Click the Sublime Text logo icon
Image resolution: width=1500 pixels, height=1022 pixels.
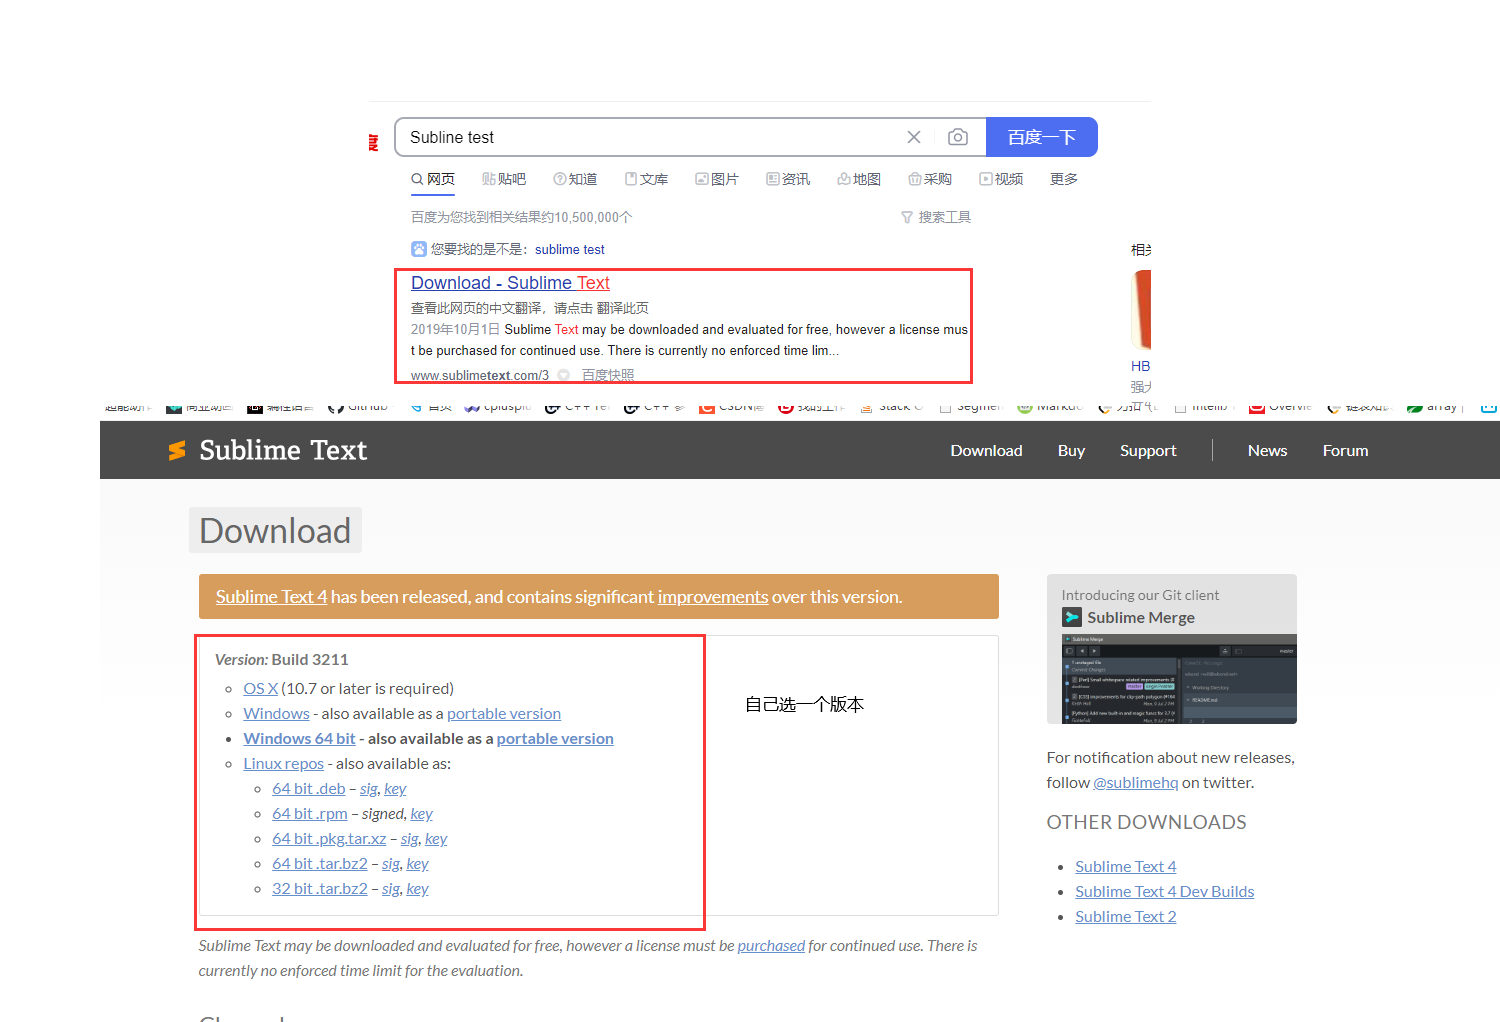pyautogui.click(x=177, y=451)
